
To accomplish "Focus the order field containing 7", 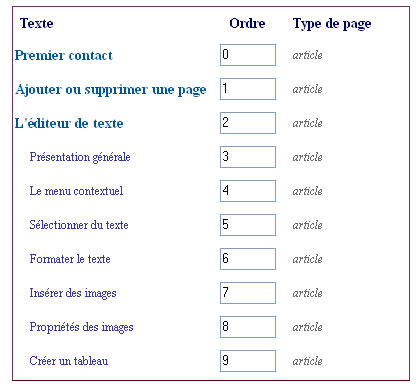I will tap(248, 293).
